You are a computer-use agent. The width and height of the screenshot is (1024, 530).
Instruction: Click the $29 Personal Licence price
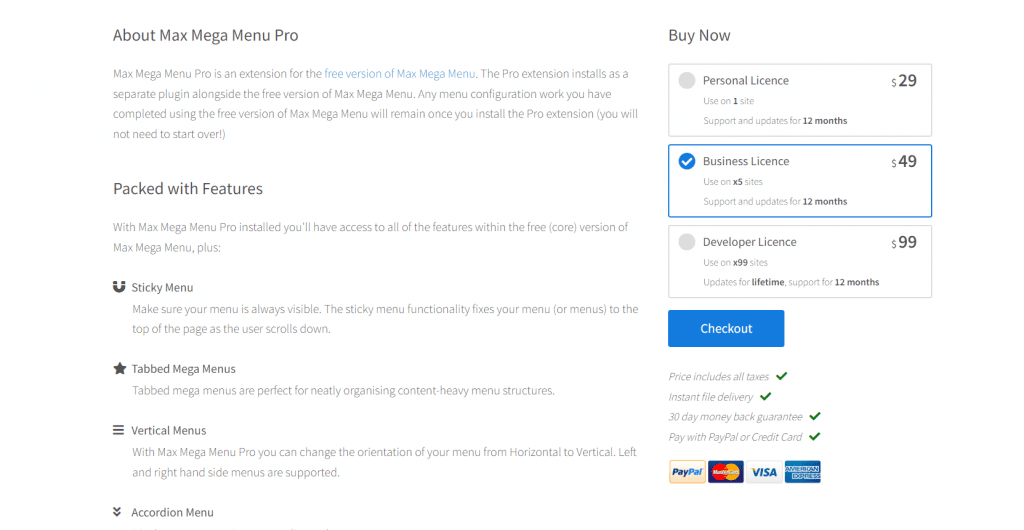tap(904, 81)
